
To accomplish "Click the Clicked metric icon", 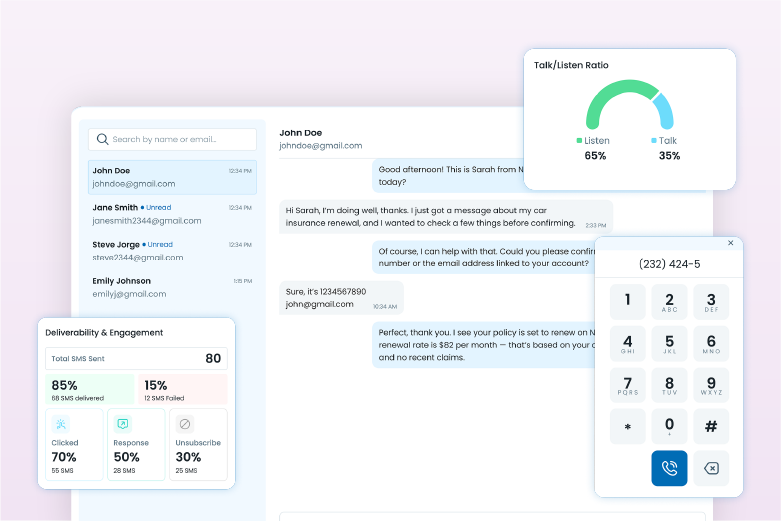I will click(61, 424).
